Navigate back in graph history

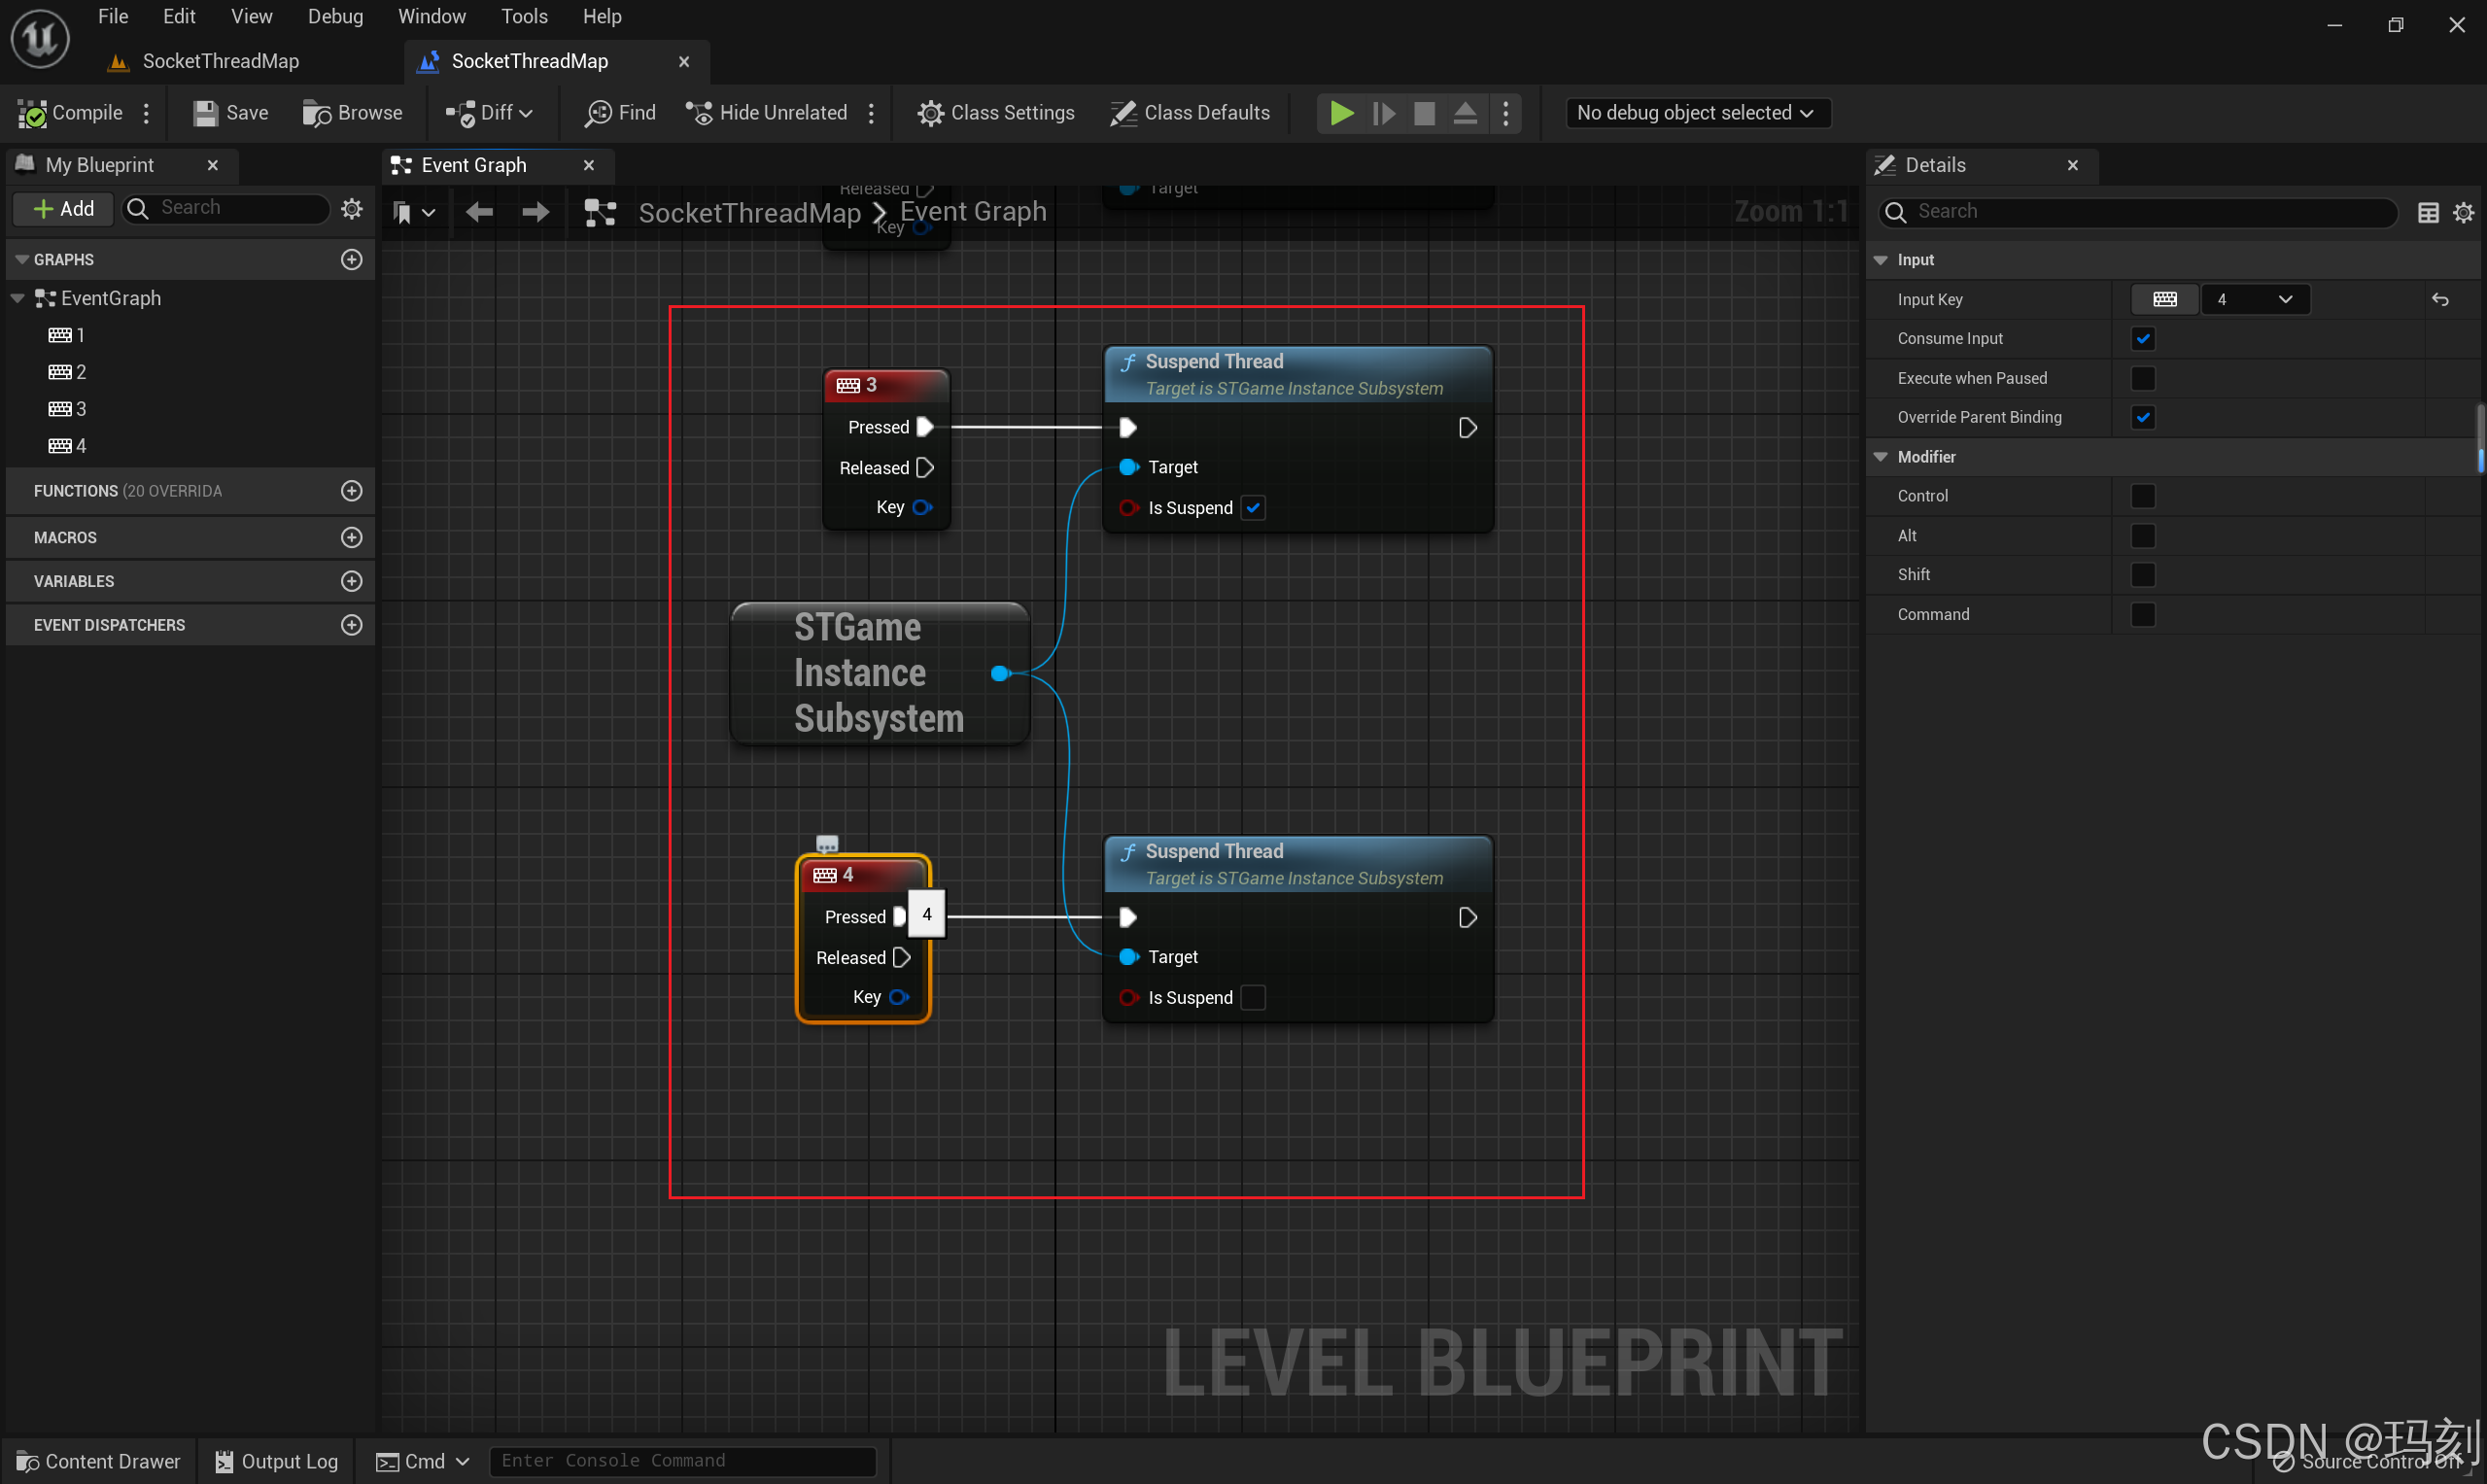479,212
